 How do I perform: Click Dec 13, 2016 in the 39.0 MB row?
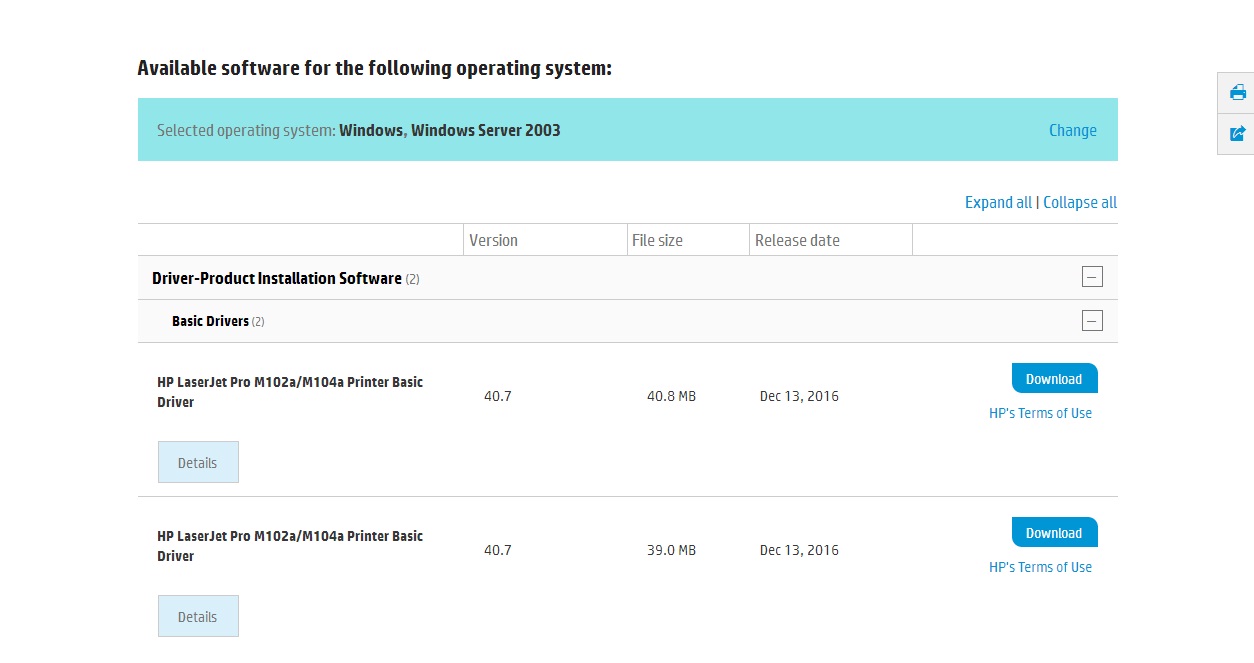pos(799,550)
